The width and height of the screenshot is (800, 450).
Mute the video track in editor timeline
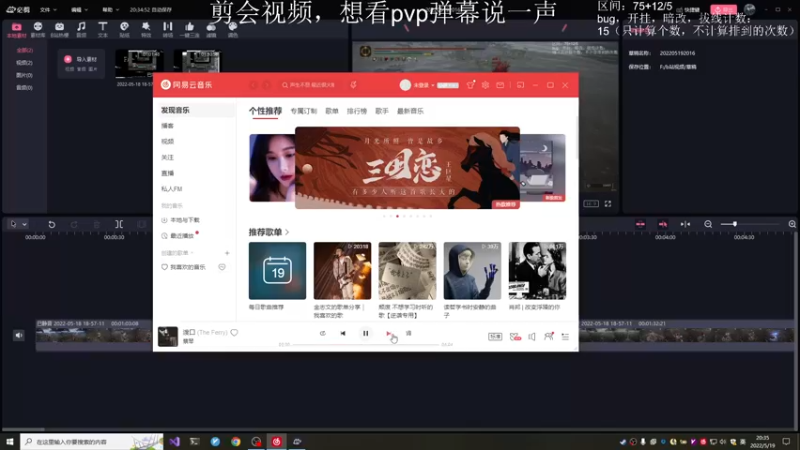pyautogui.click(x=19, y=335)
